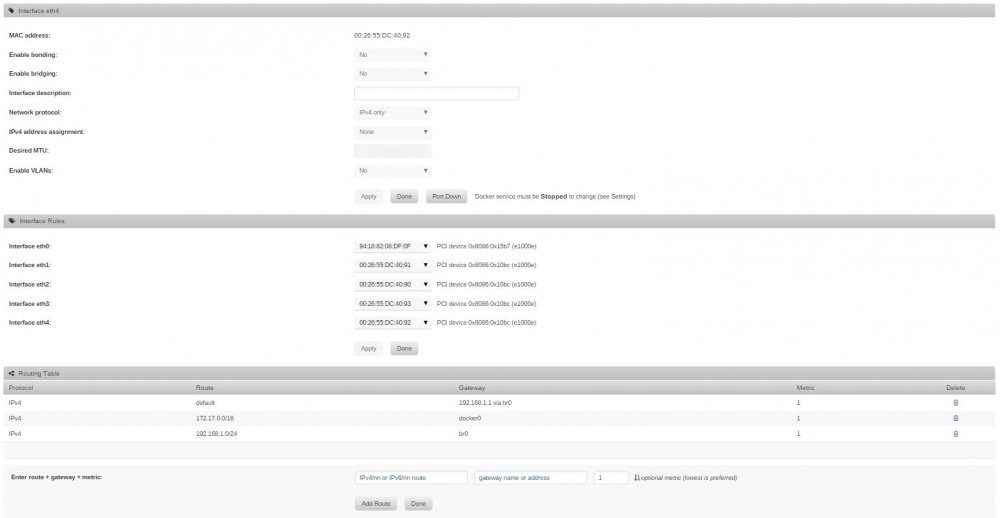Delete the 172.17.0.0/16 route trash icon
The width and height of the screenshot is (1000, 518).
955,418
